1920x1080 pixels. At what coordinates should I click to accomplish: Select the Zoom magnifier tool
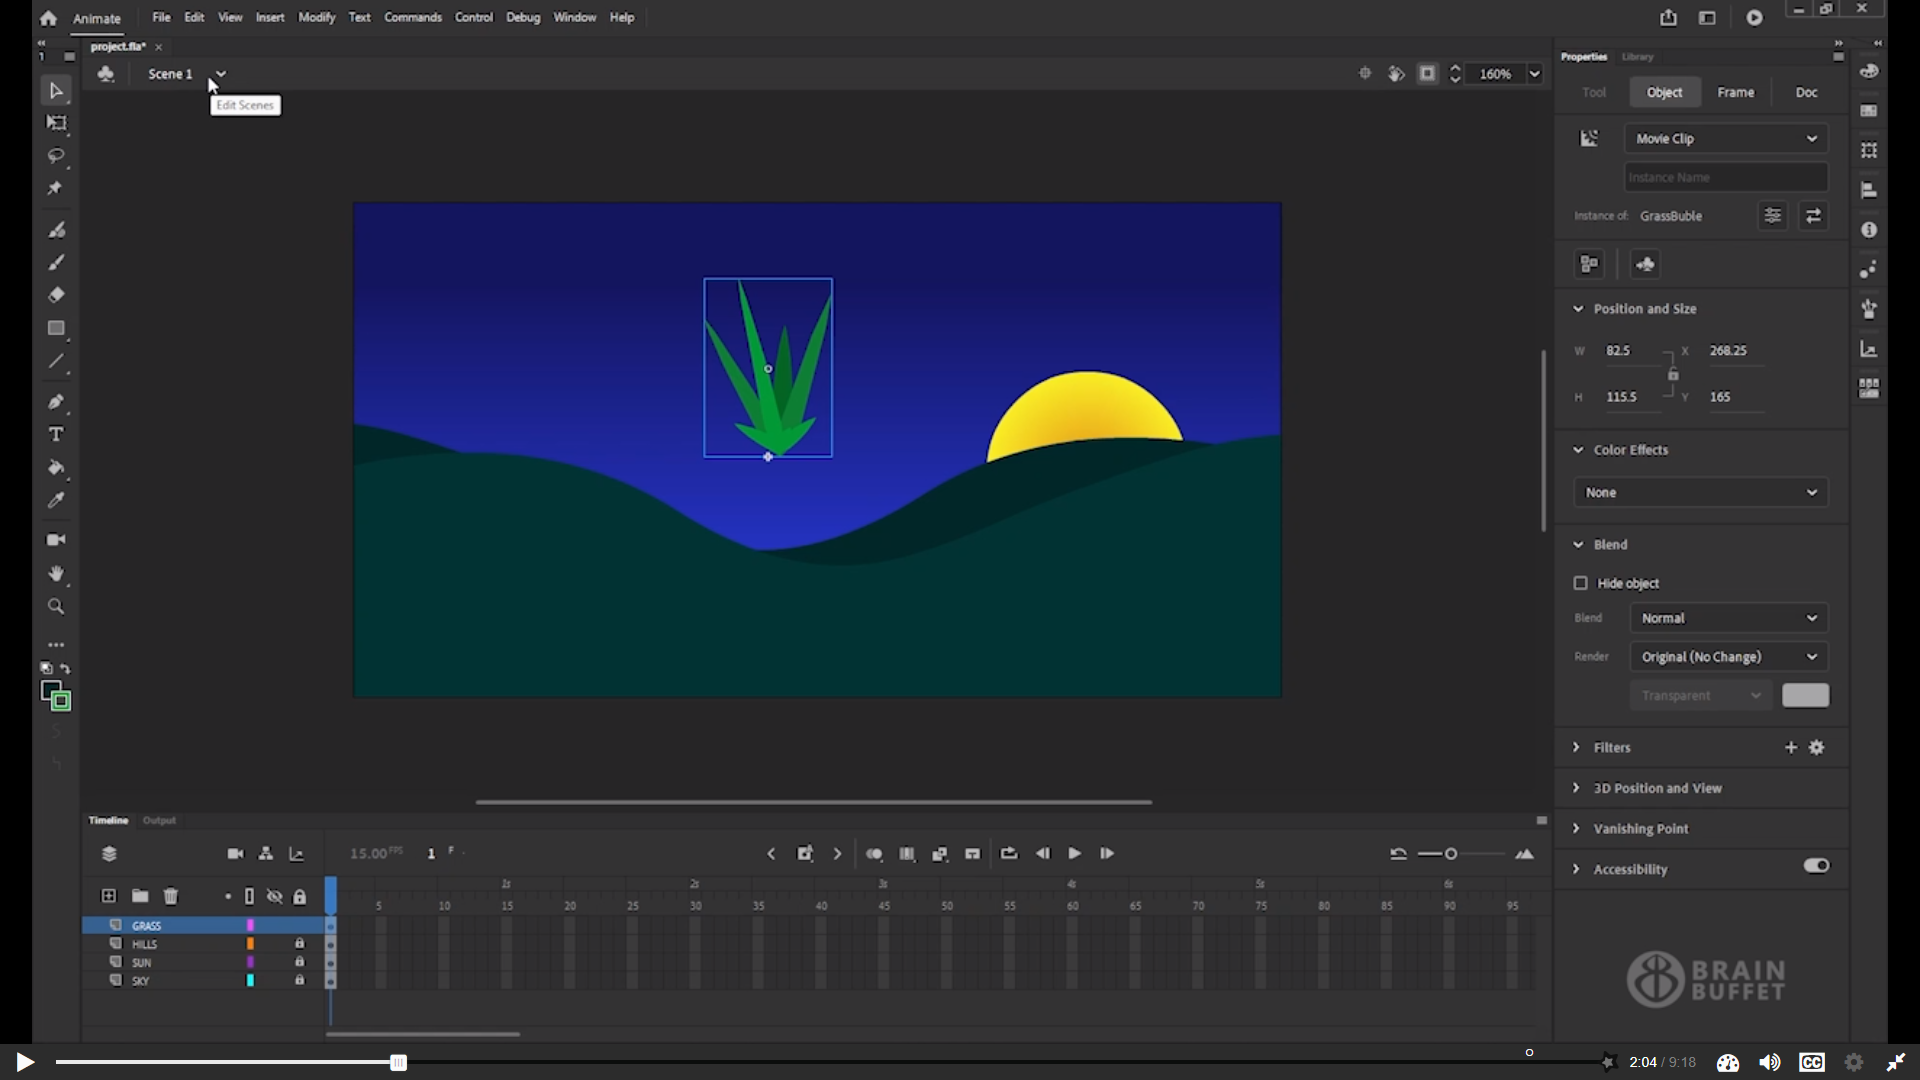tap(56, 607)
